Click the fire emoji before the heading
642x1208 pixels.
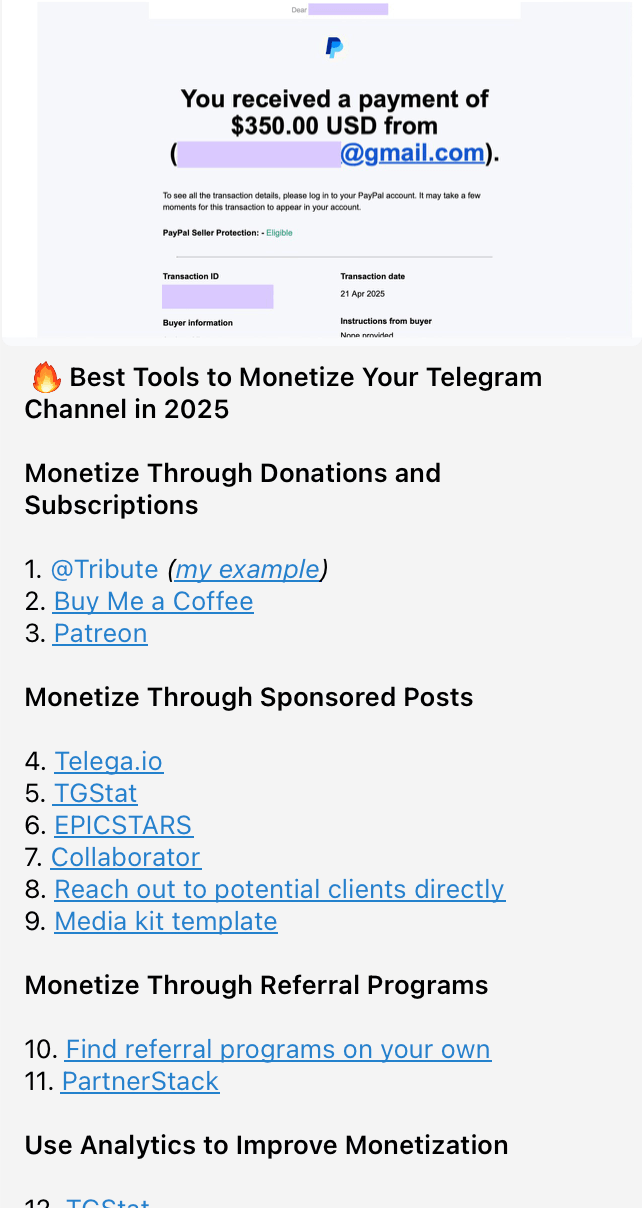click(x=46, y=378)
